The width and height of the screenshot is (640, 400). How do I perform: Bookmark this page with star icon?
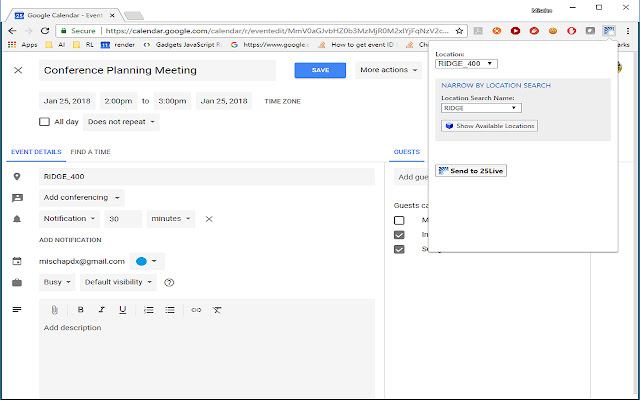[x=459, y=31]
